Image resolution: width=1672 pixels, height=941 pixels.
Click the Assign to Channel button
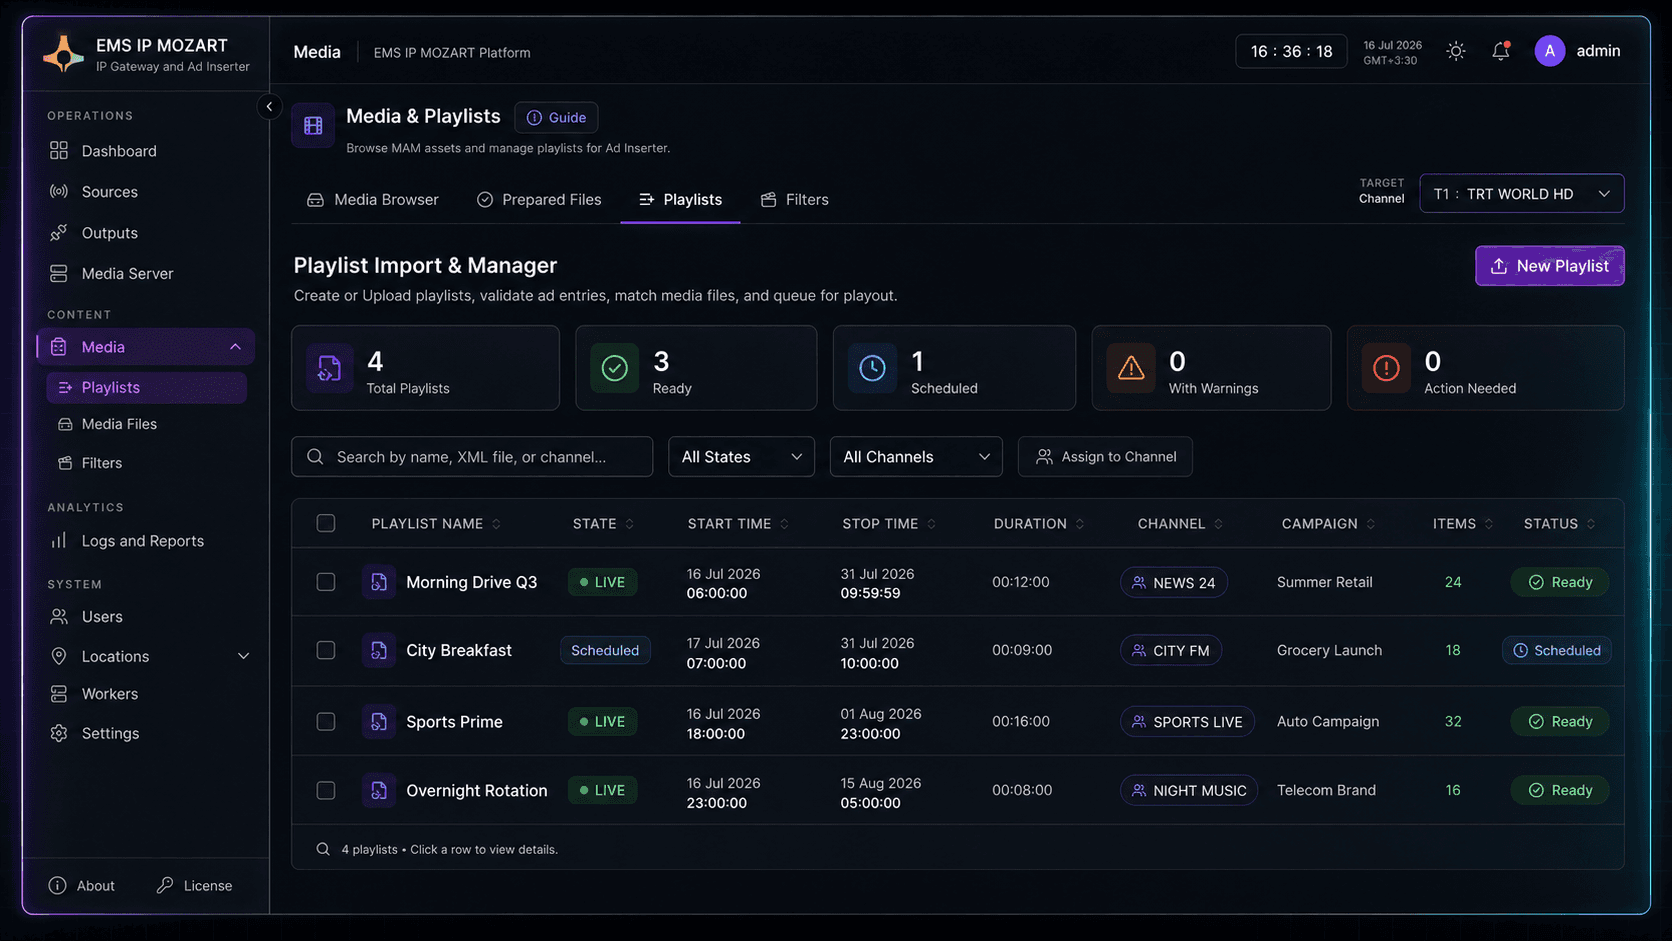(1105, 456)
